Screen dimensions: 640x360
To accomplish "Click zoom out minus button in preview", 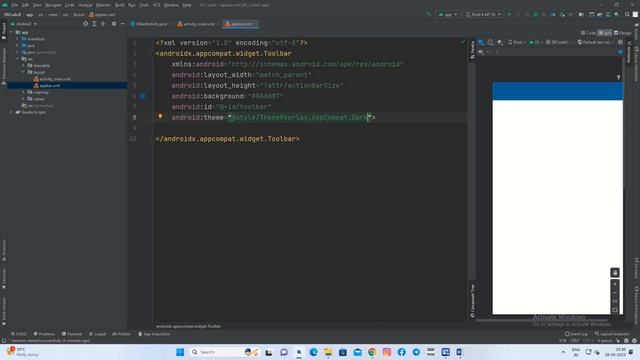I will (x=615, y=293).
